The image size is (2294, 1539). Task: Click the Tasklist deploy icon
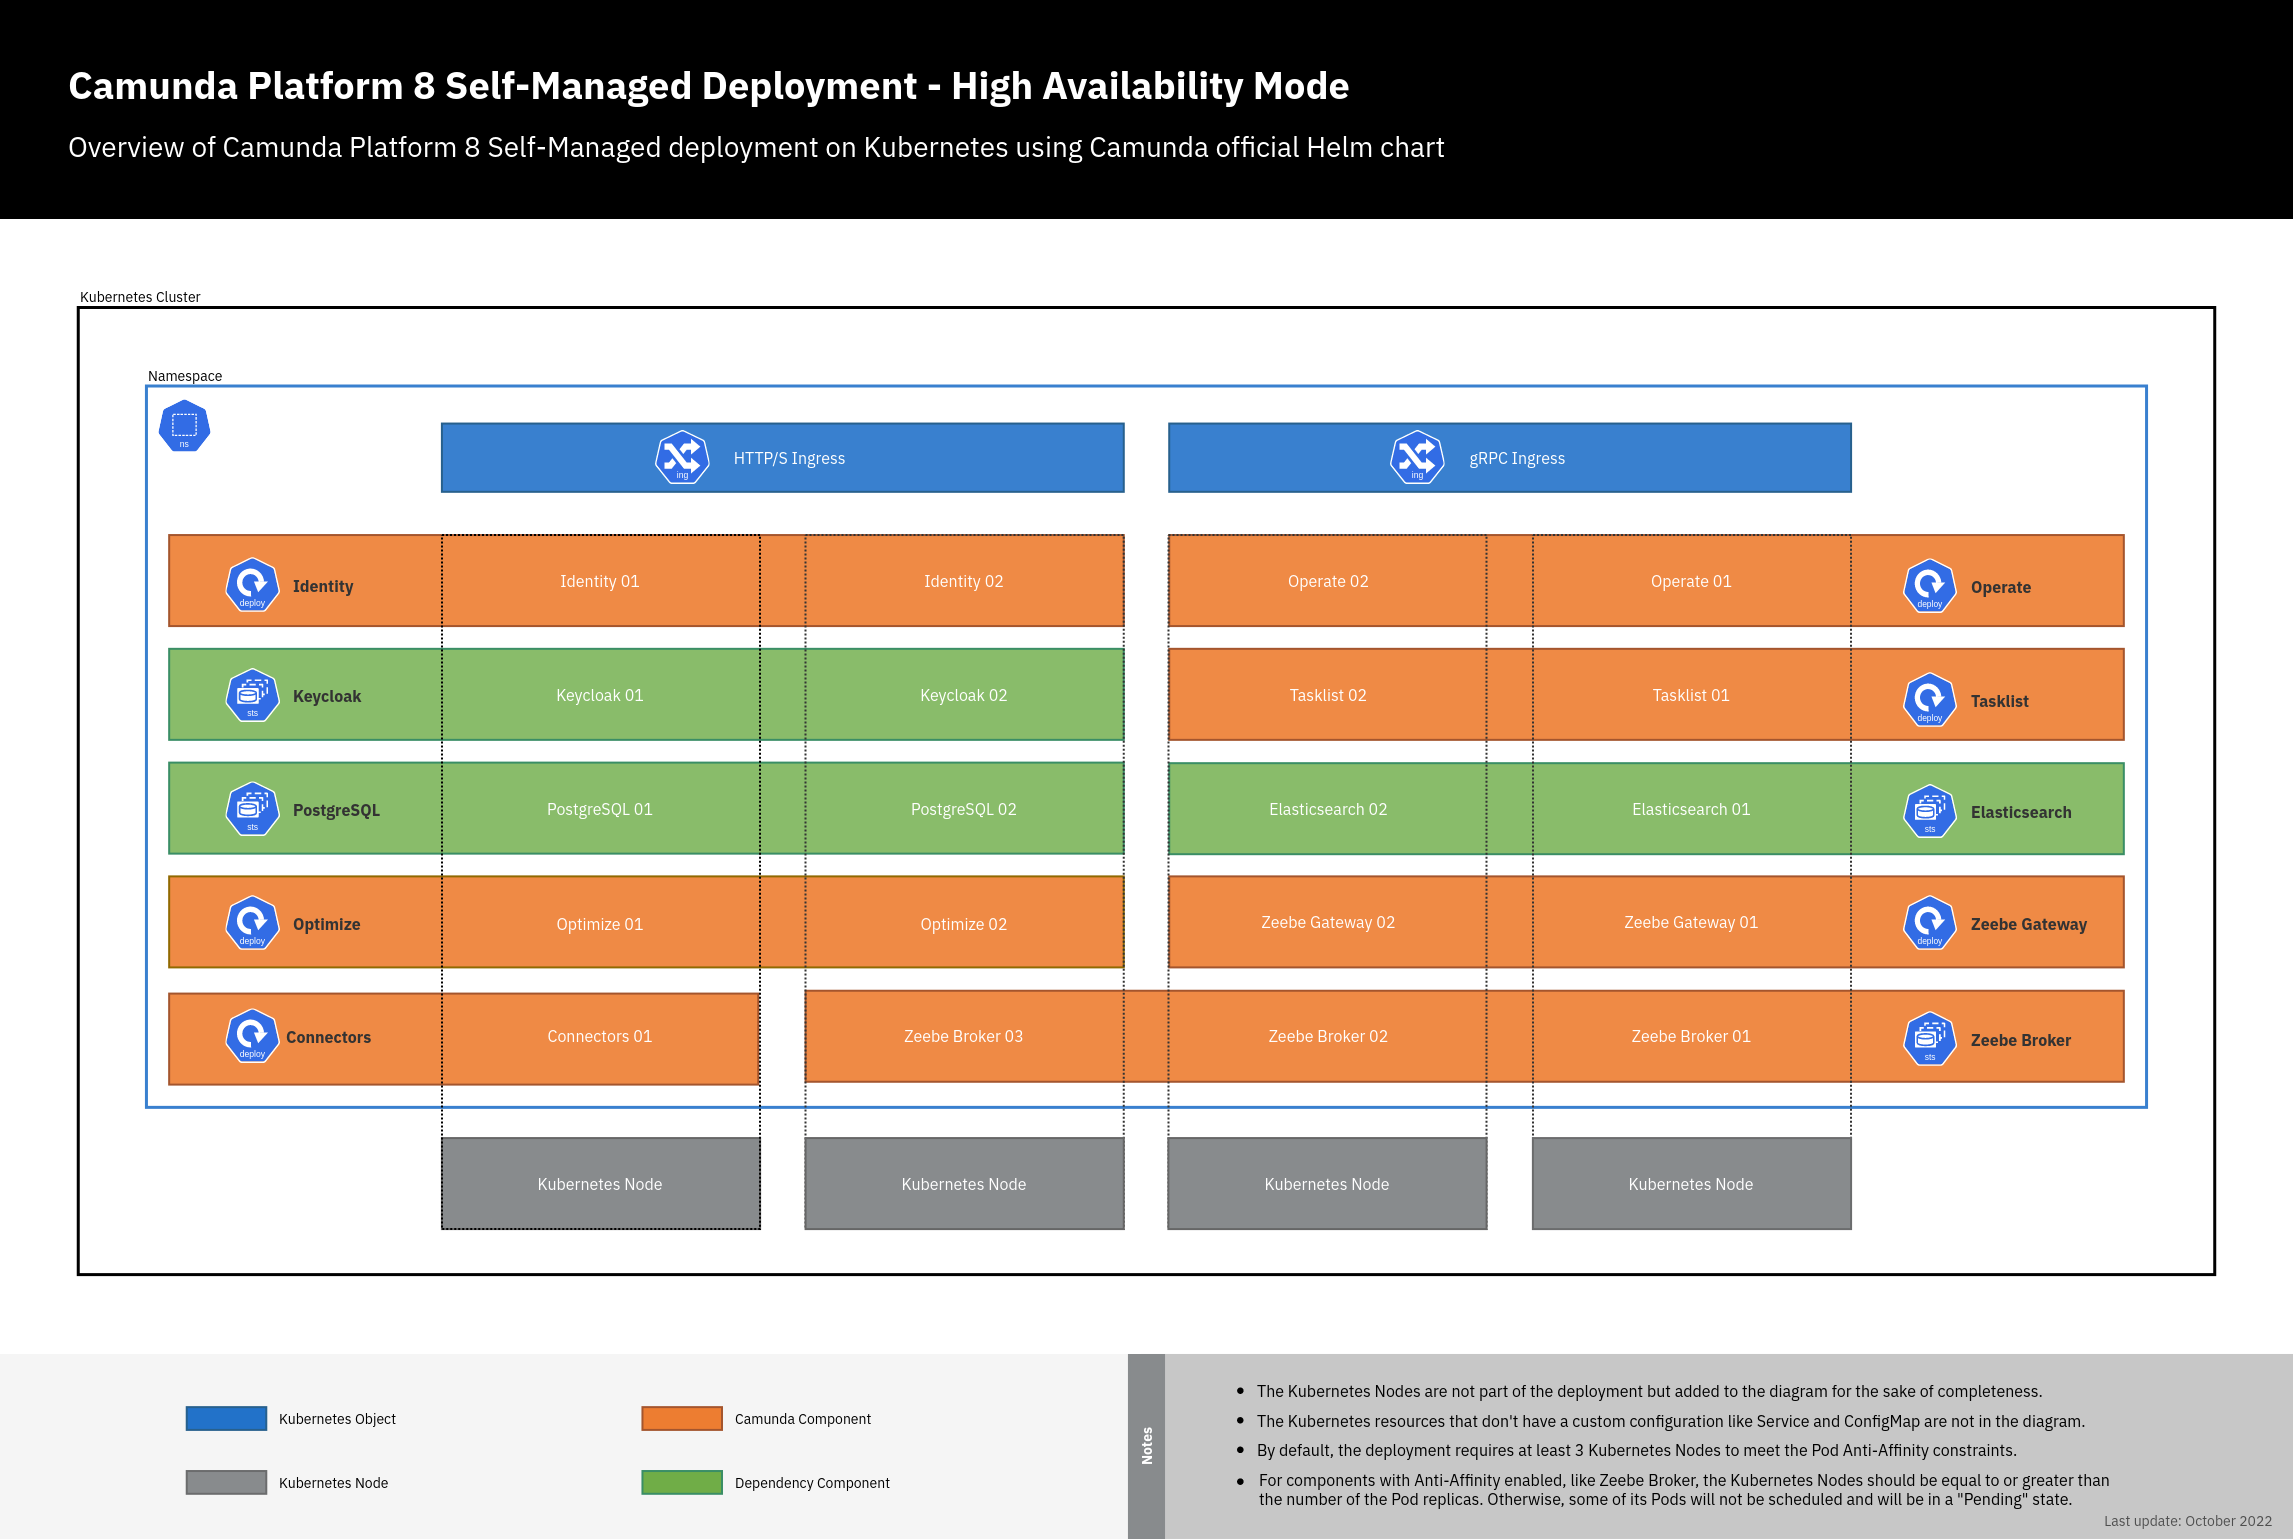coord(1929,700)
